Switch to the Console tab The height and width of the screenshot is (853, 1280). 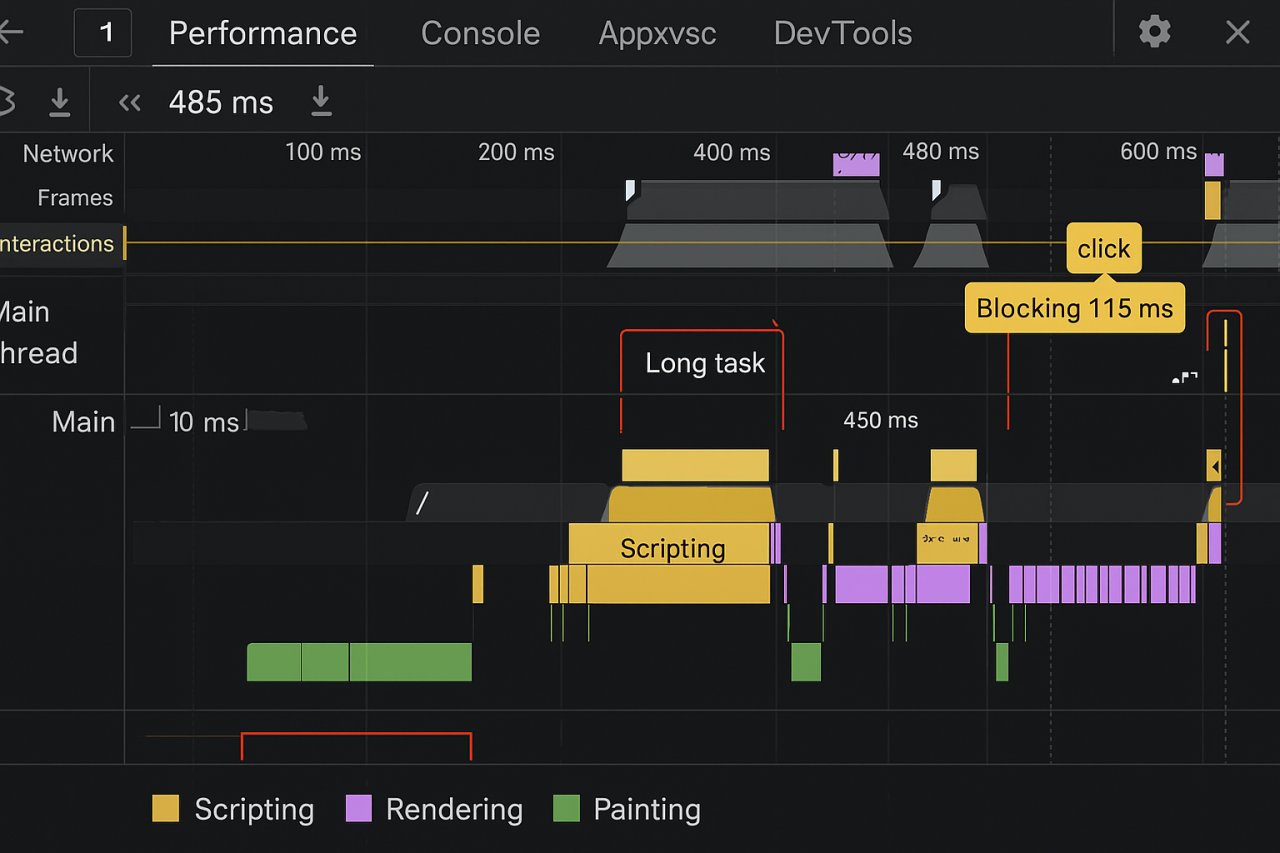coord(480,33)
